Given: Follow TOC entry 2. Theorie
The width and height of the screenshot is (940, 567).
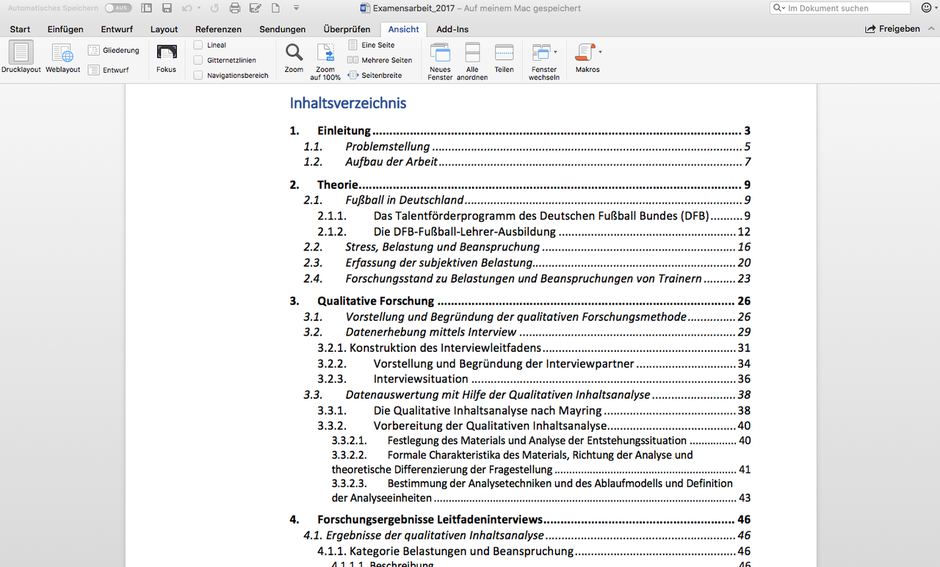Looking at the screenshot, I should [520, 185].
